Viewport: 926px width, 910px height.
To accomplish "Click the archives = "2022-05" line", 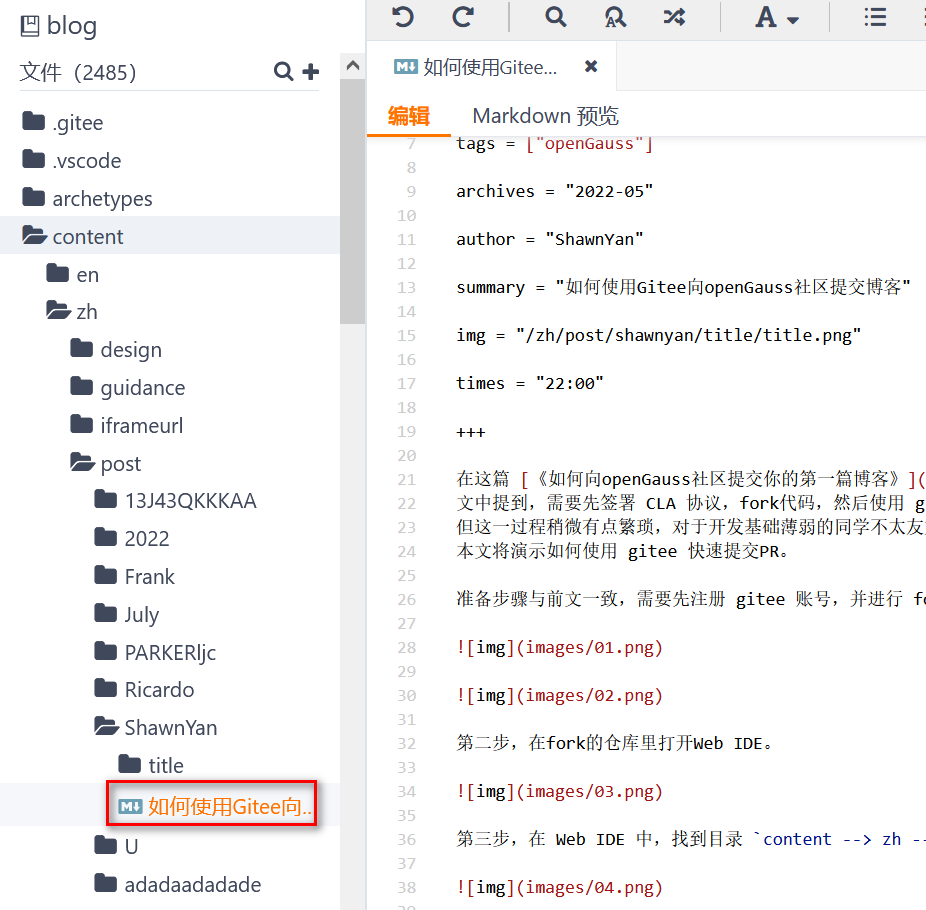I will pos(555,191).
